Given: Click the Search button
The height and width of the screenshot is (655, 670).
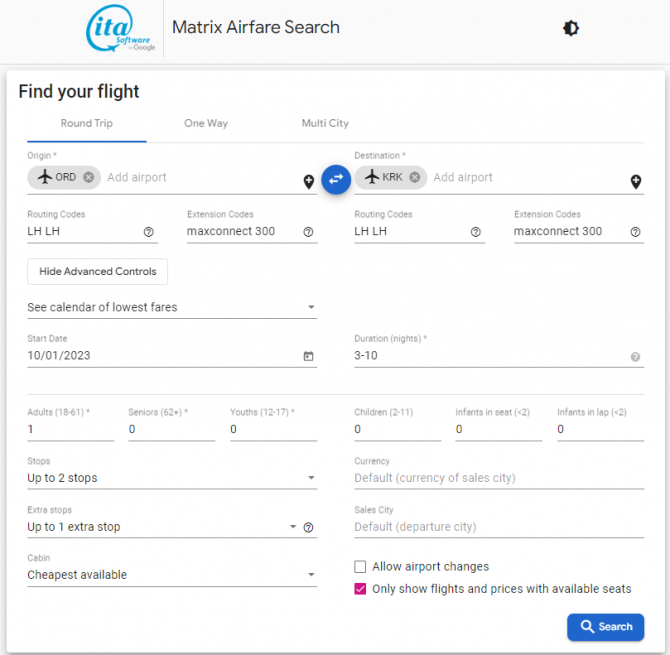Looking at the screenshot, I should pyautogui.click(x=605, y=627).
